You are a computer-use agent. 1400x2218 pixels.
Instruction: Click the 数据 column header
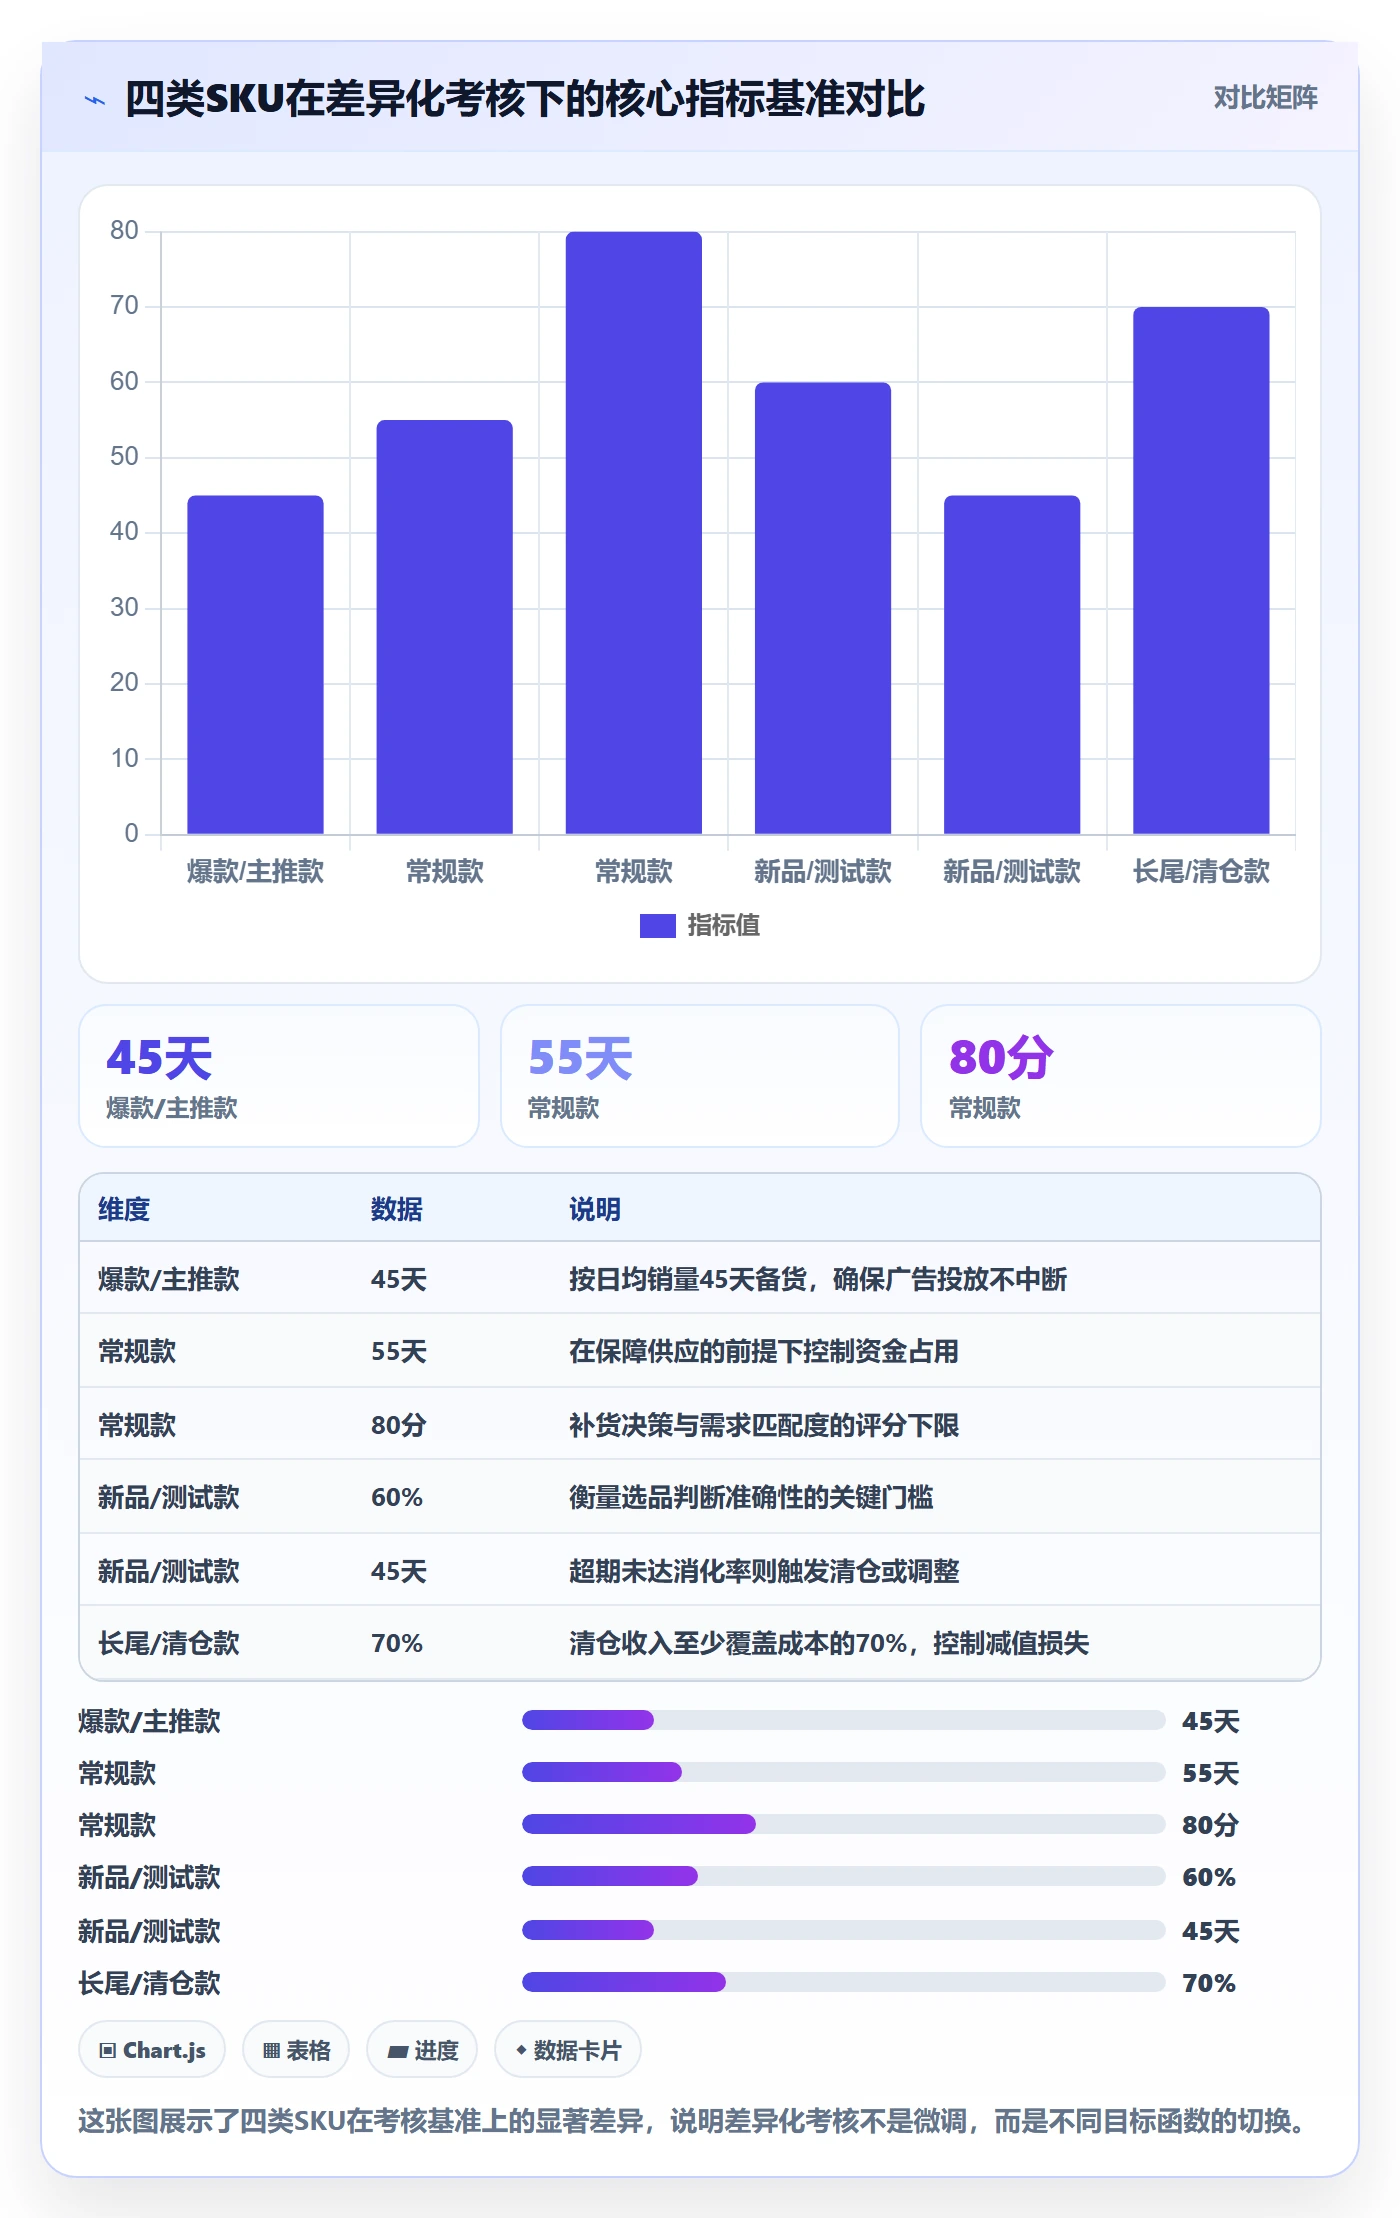[397, 1209]
